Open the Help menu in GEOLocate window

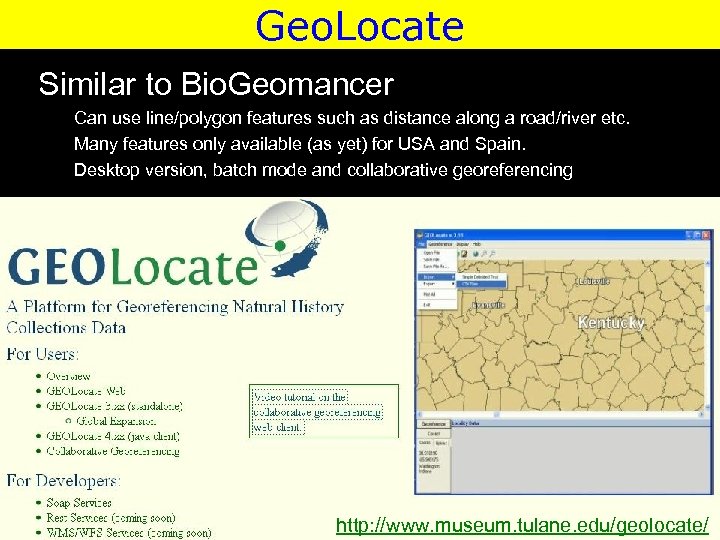pos(477,244)
